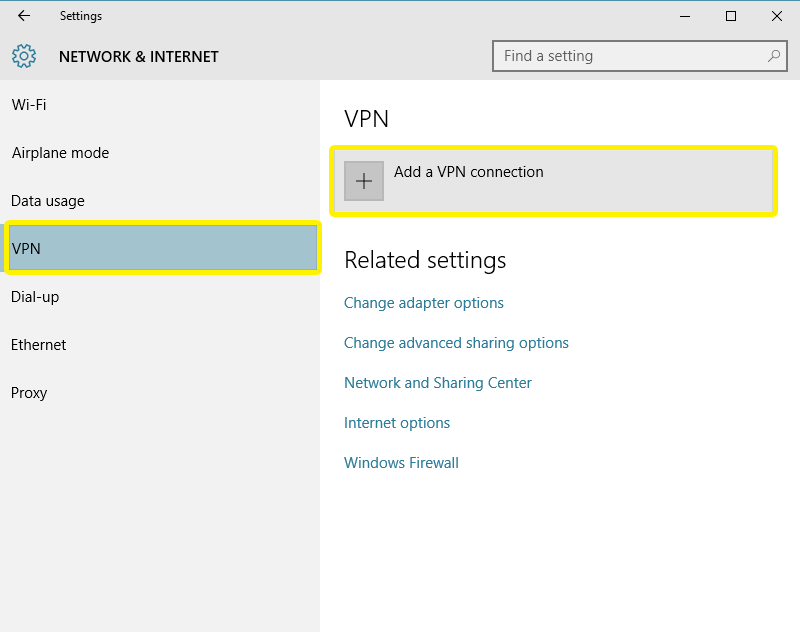
Task: Select Airplane mode in sidebar
Action: tap(160, 153)
